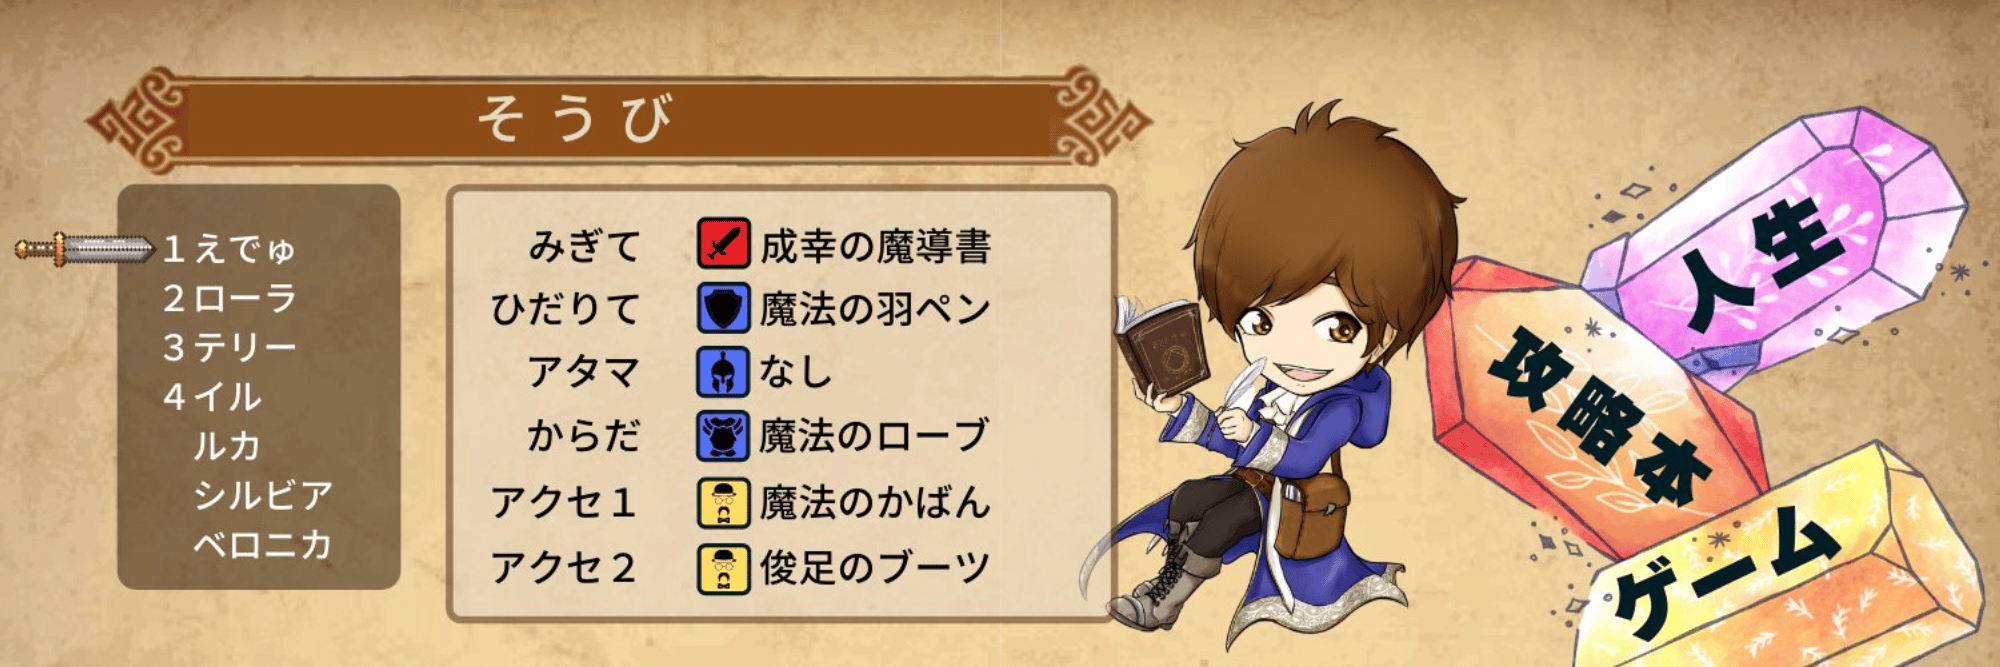Select party member 2 ローラ
Image resolution: width=2000 pixels, height=667 pixels.
coord(230,298)
